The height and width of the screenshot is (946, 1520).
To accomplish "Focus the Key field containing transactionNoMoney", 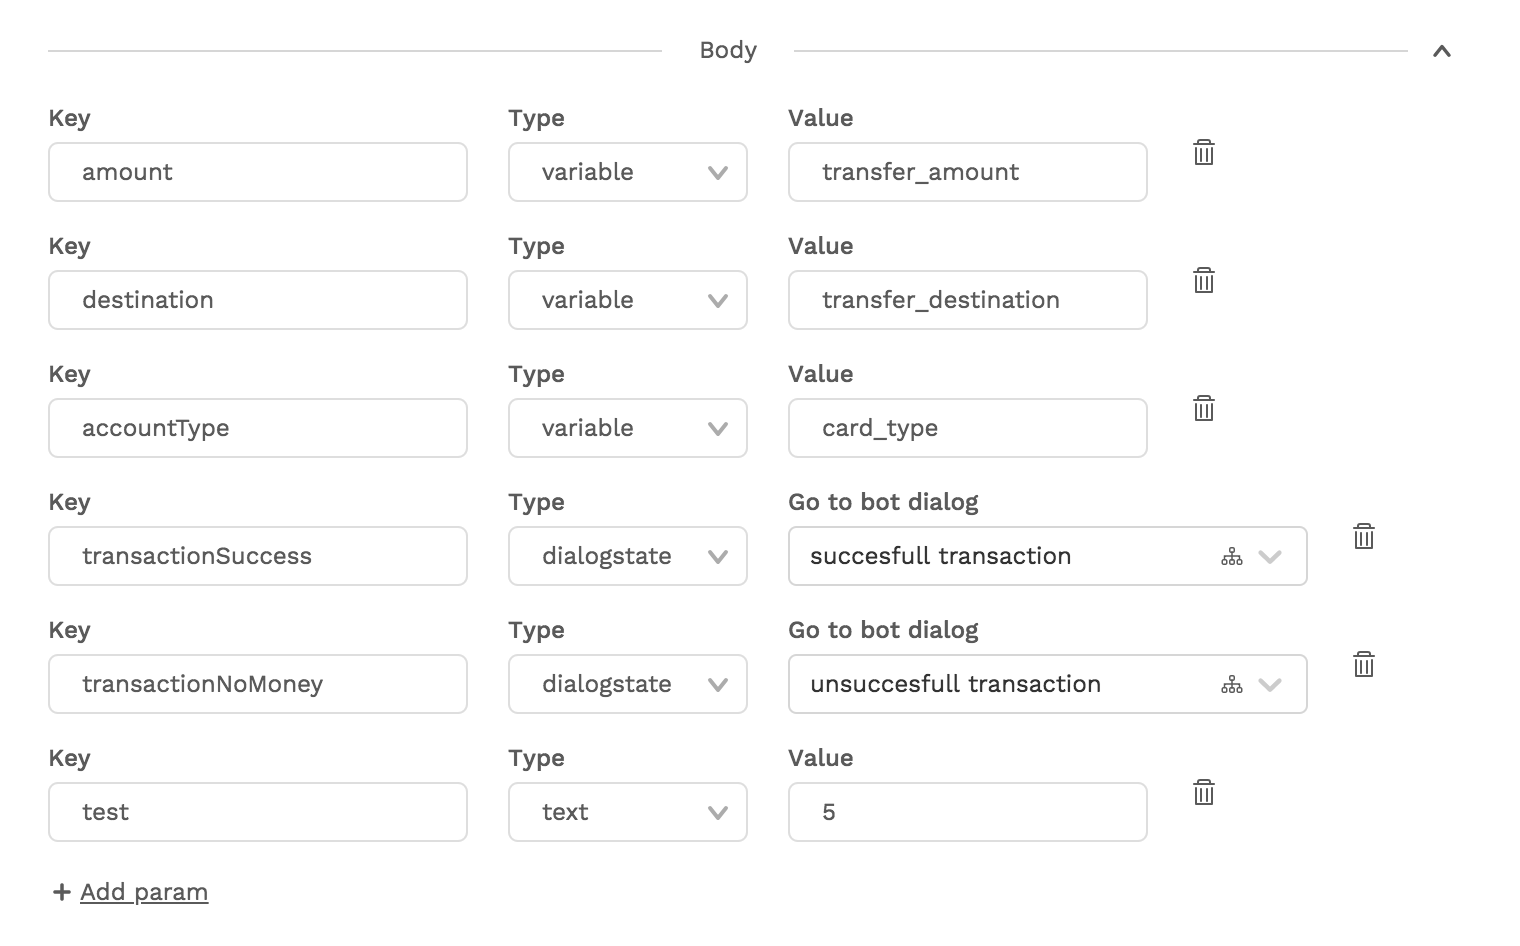I will coord(258,684).
